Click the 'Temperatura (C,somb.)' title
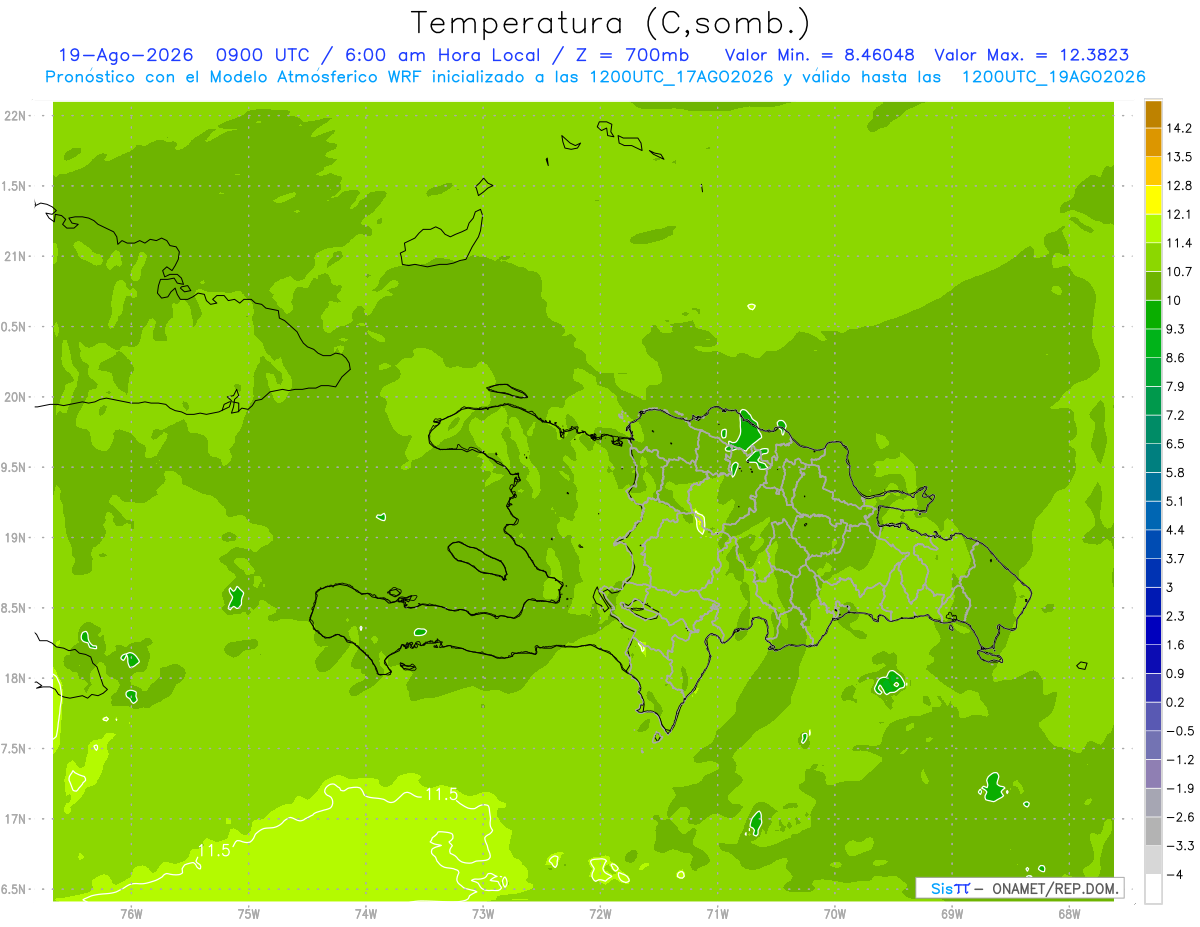1200x927 pixels. (610, 22)
